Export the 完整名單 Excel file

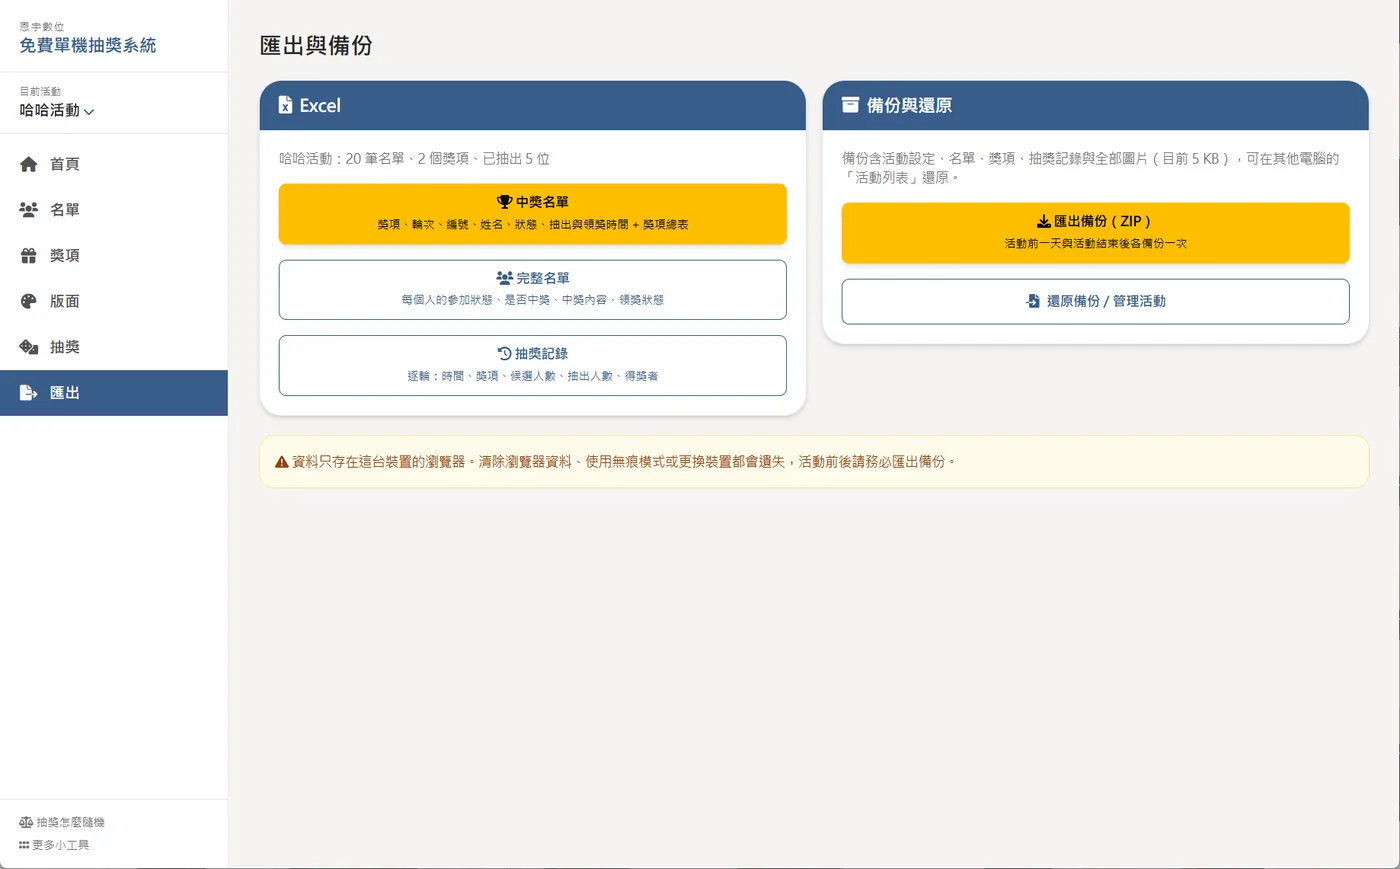(533, 290)
